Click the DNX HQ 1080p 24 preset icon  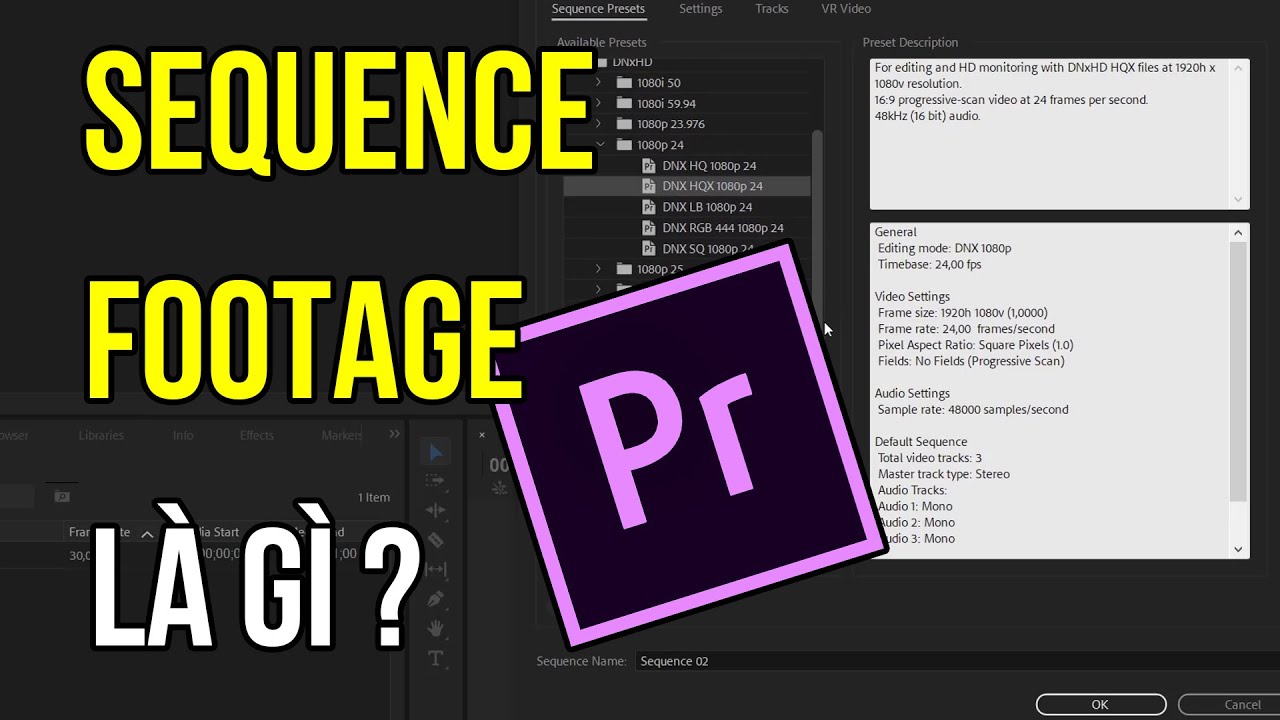(x=649, y=165)
